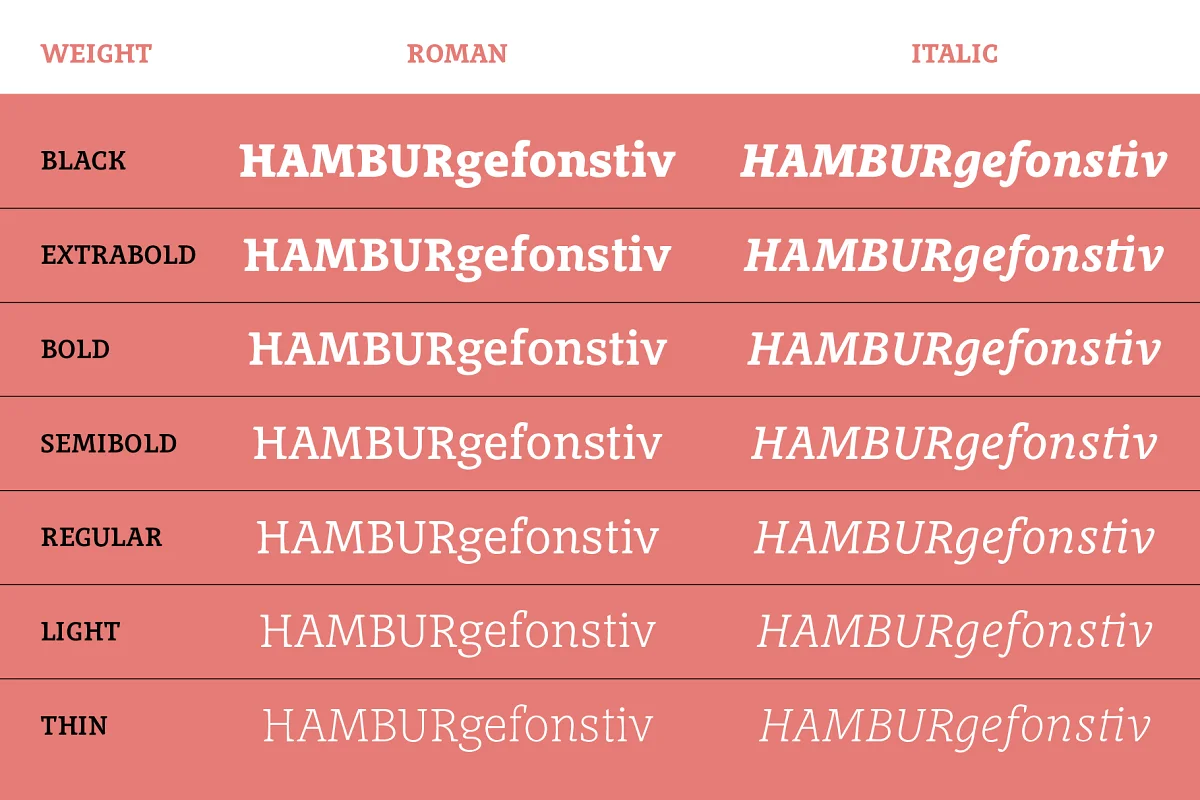Select the LIGHT weight label
Image resolution: width=1200 pixels, height=800 pixels.
click(x=81, y=632)
